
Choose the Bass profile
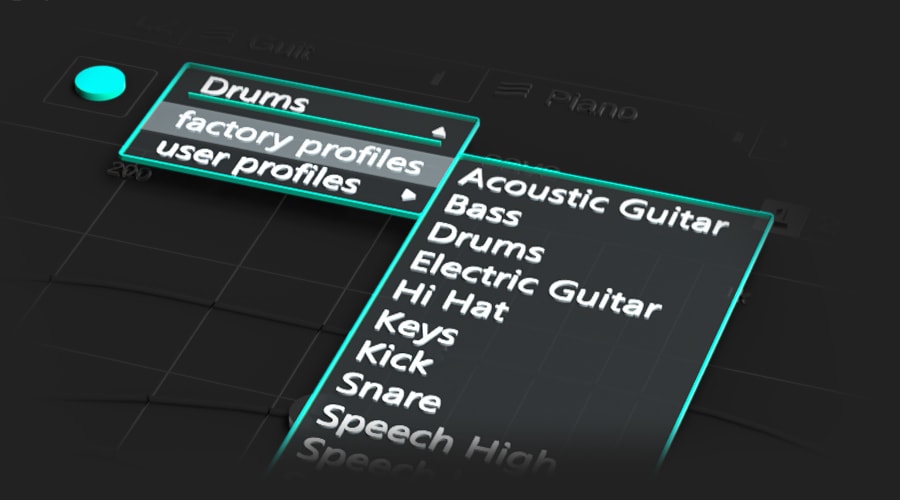coord(482,209)
